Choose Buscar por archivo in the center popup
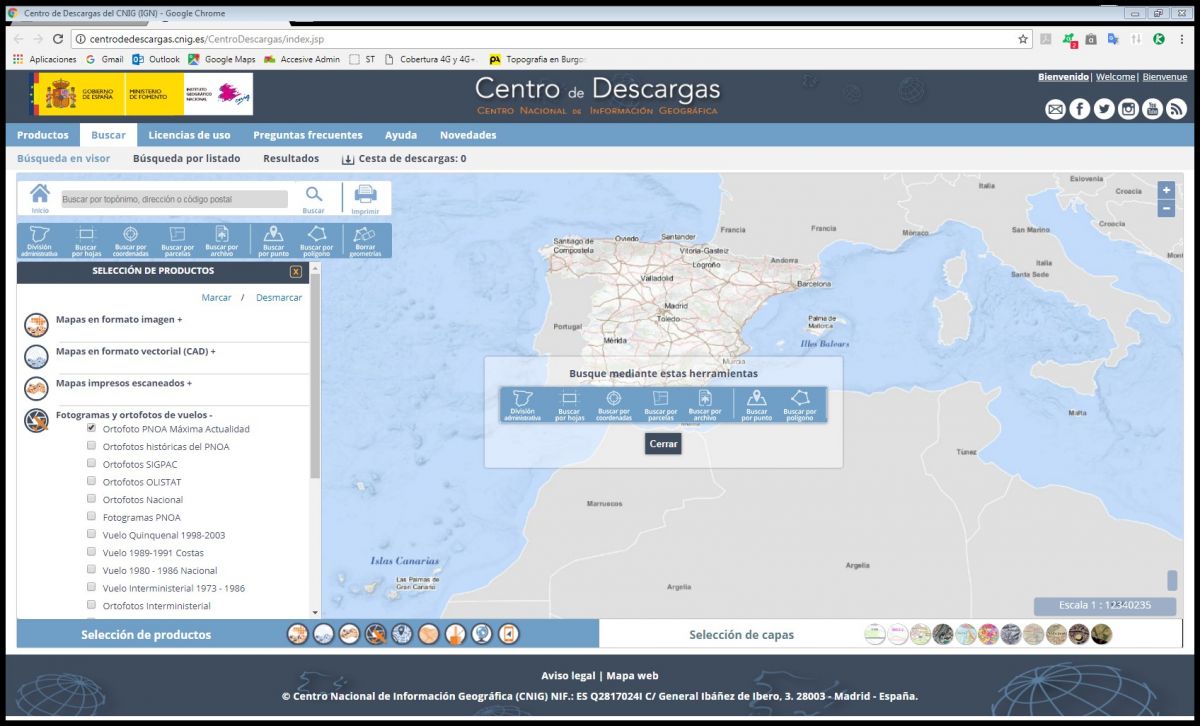 705,405
